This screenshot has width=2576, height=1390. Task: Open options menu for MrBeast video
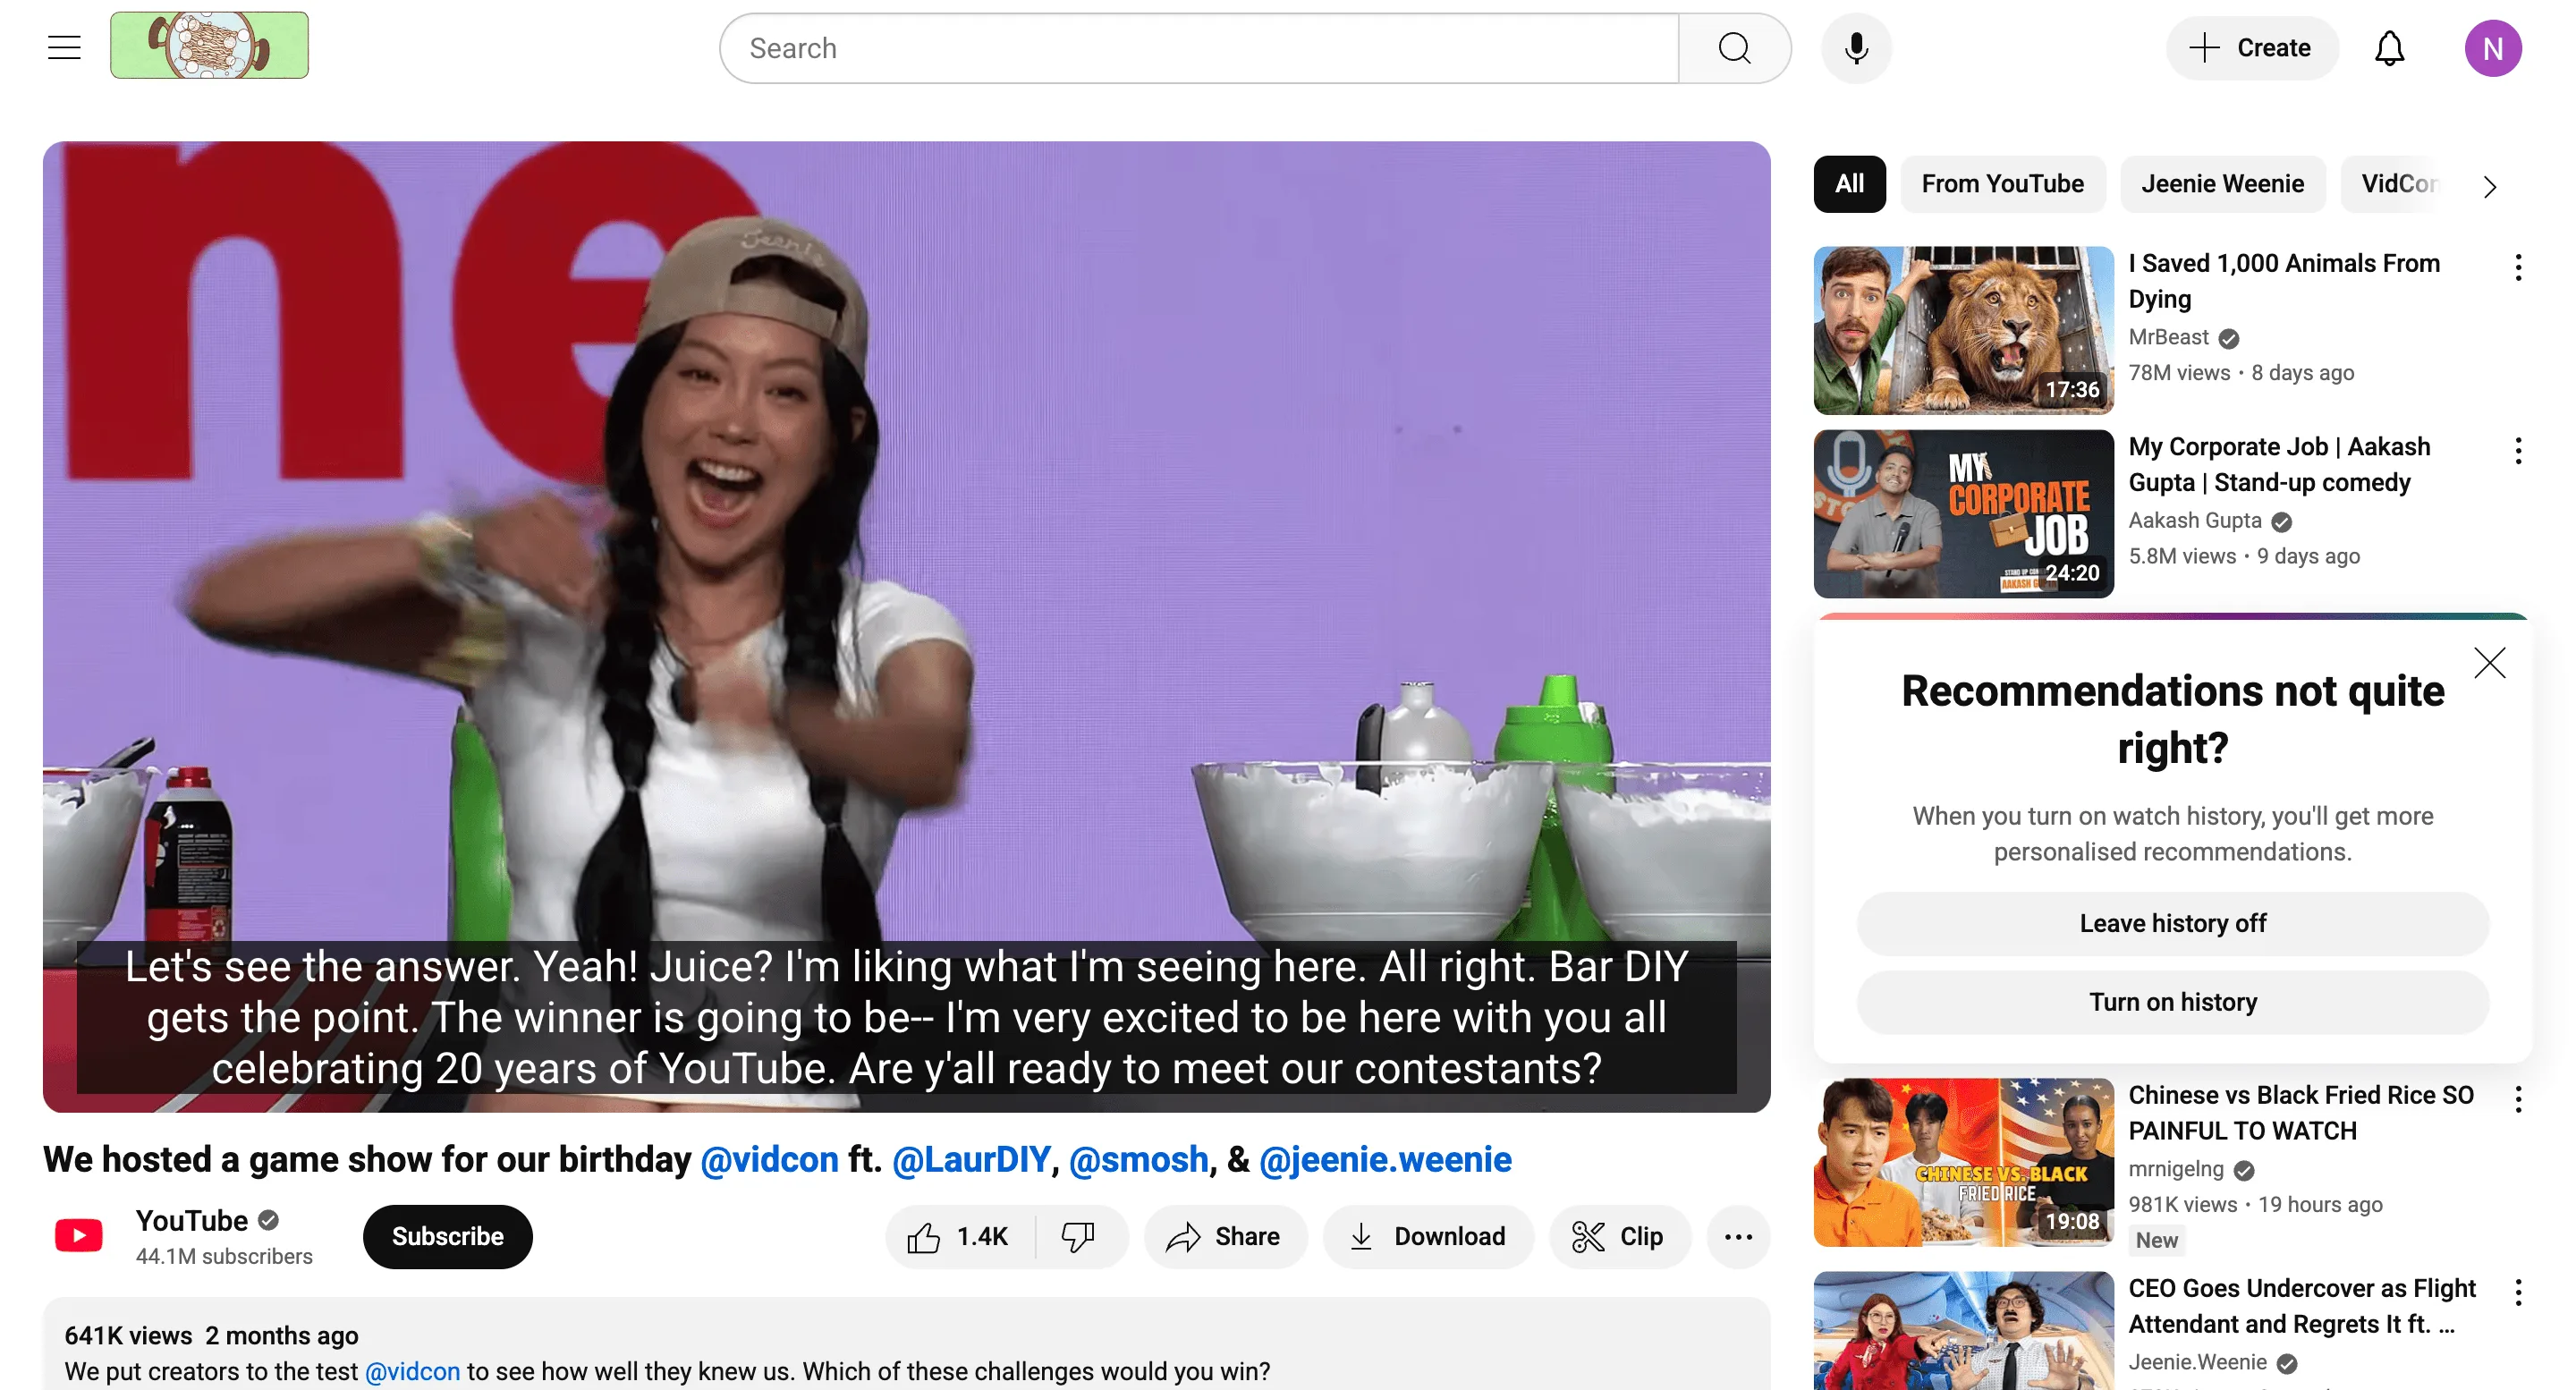2517,267
